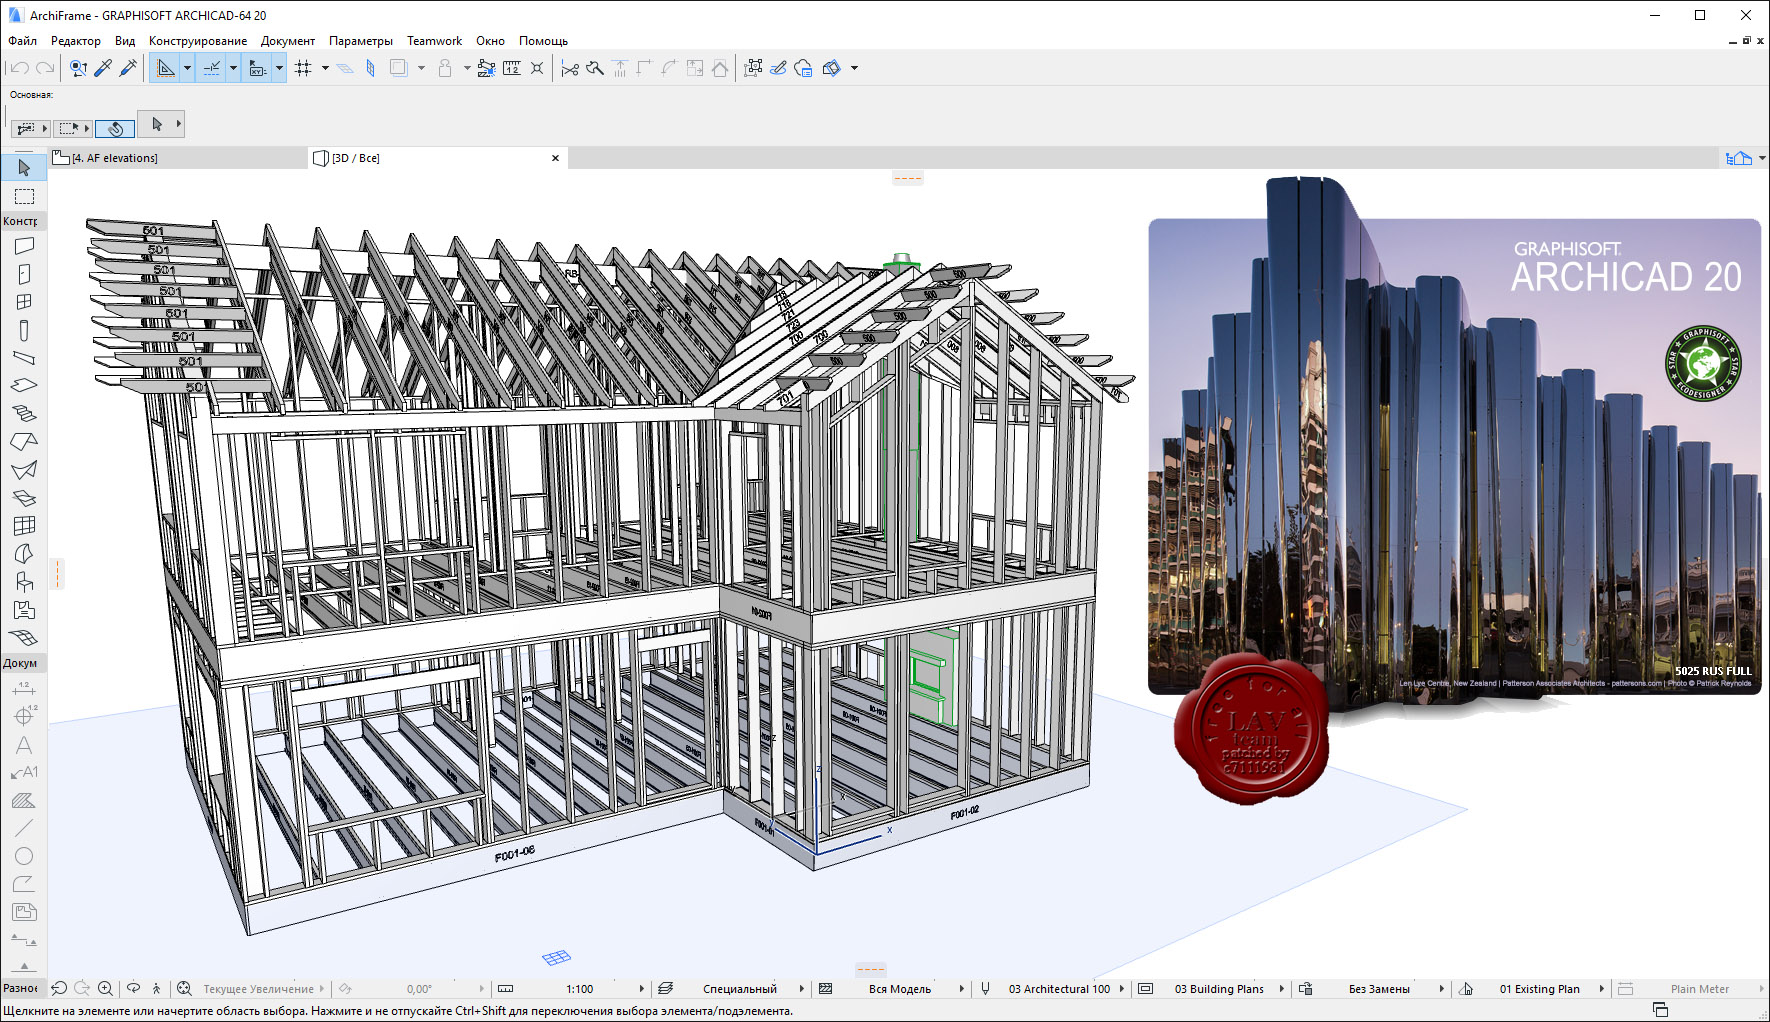Open the Файл menu
Image resolution: width=1770 pixels, height=1022 pixels.
coord(22,41)
